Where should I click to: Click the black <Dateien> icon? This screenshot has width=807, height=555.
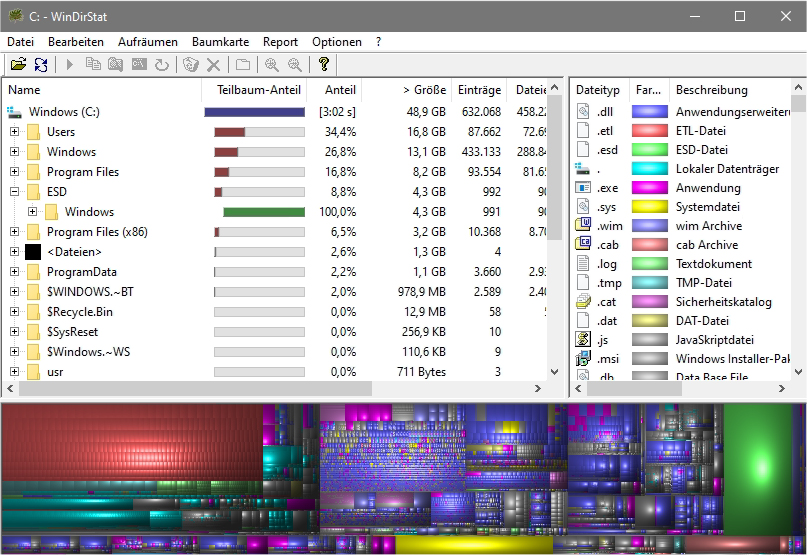click(x=33, y=252)
